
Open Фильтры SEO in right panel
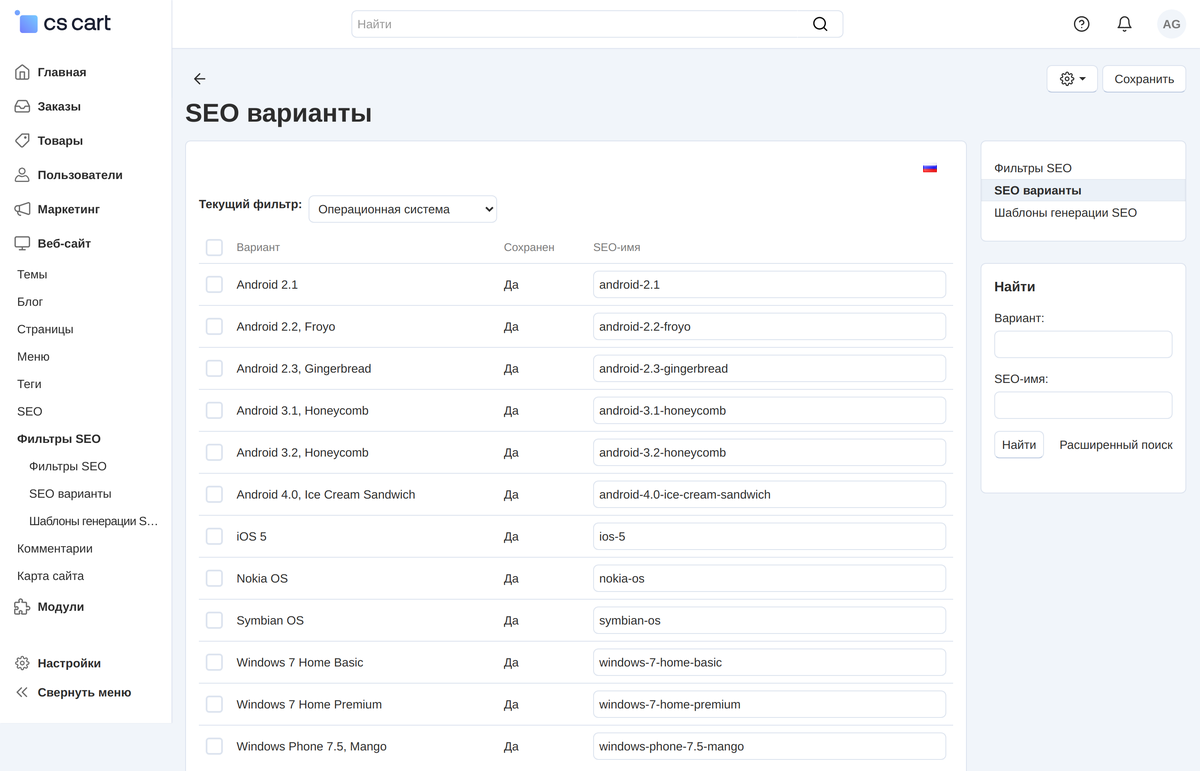[x=1033, y=168]
